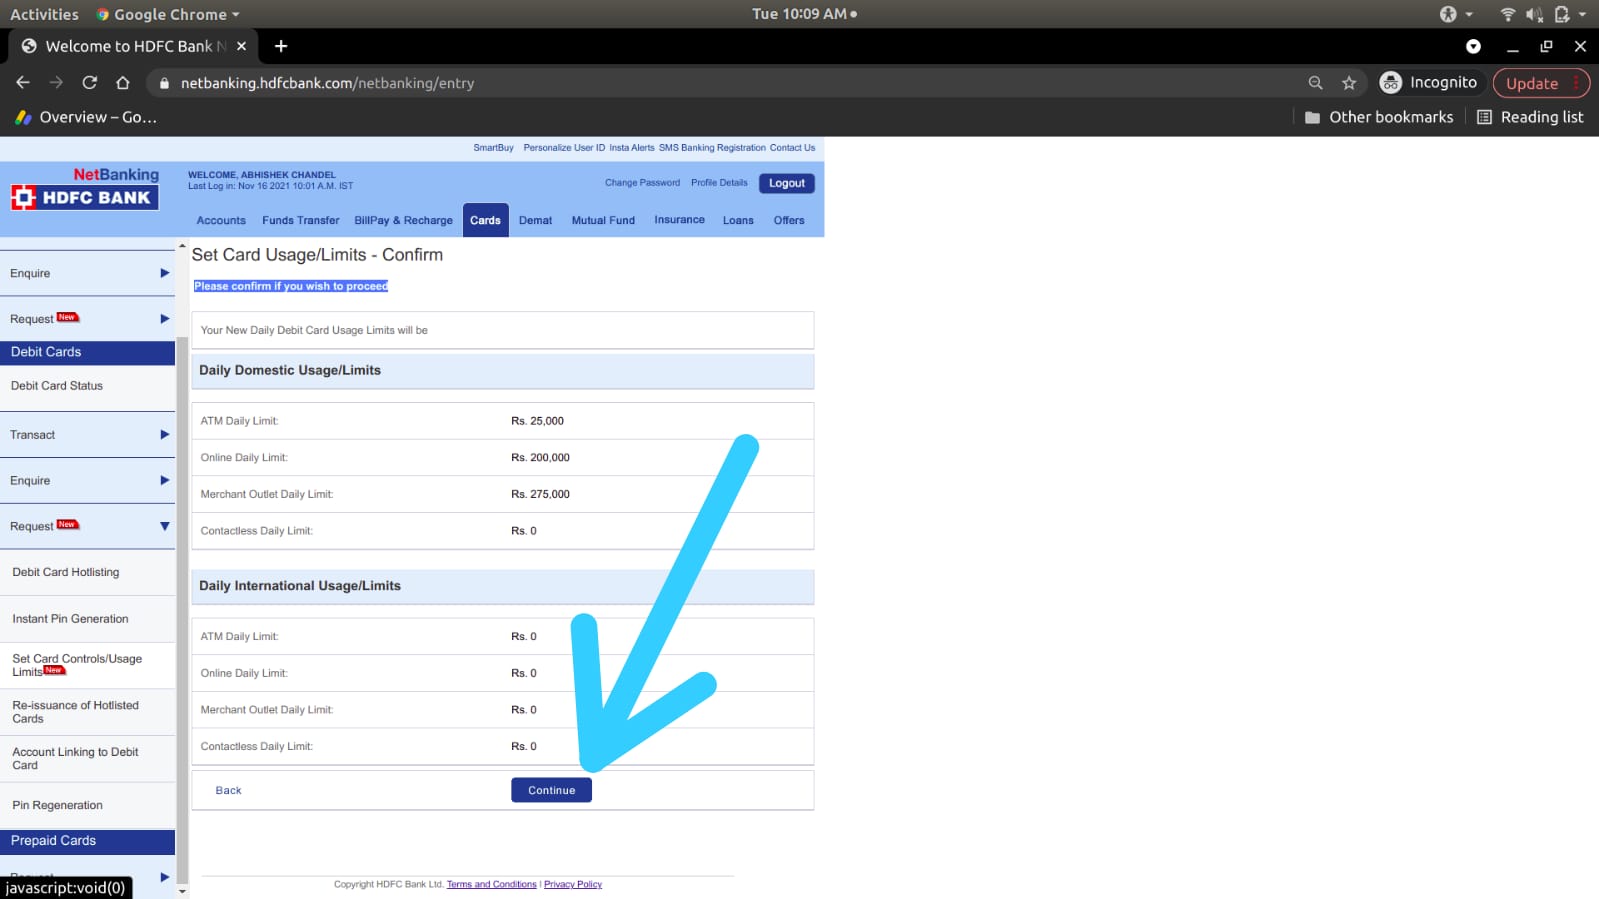Screen dimensions: 1599x899
Task: Focus the address bar URL
Action: coord(327,83)
